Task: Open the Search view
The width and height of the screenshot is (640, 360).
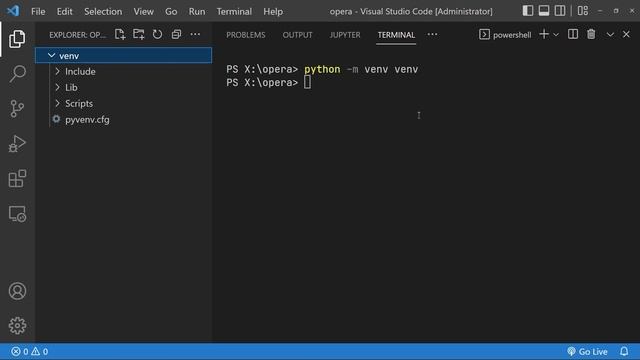Action: [17, 74]
